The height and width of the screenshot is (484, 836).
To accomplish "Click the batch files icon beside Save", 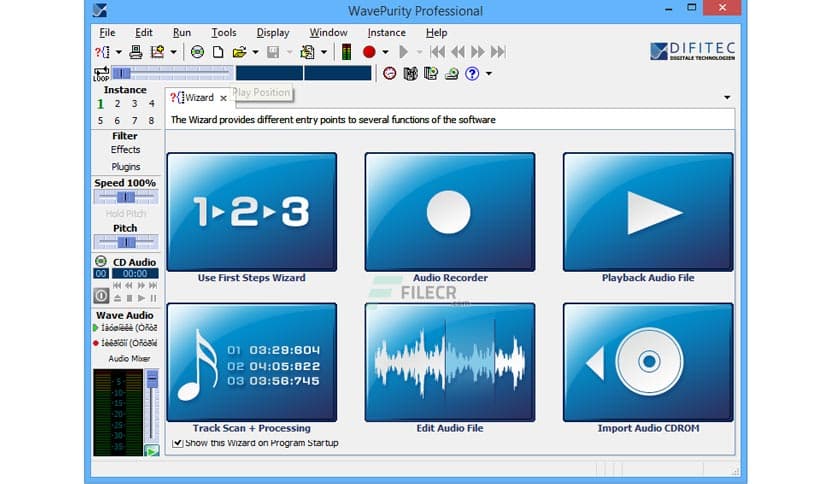I will (307, 52).
